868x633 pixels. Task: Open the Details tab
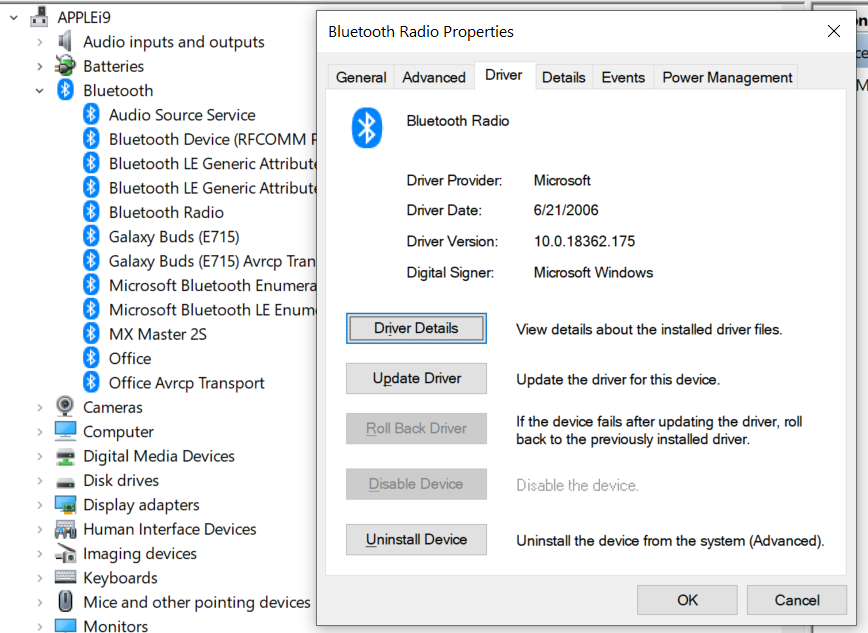[564, 77]
